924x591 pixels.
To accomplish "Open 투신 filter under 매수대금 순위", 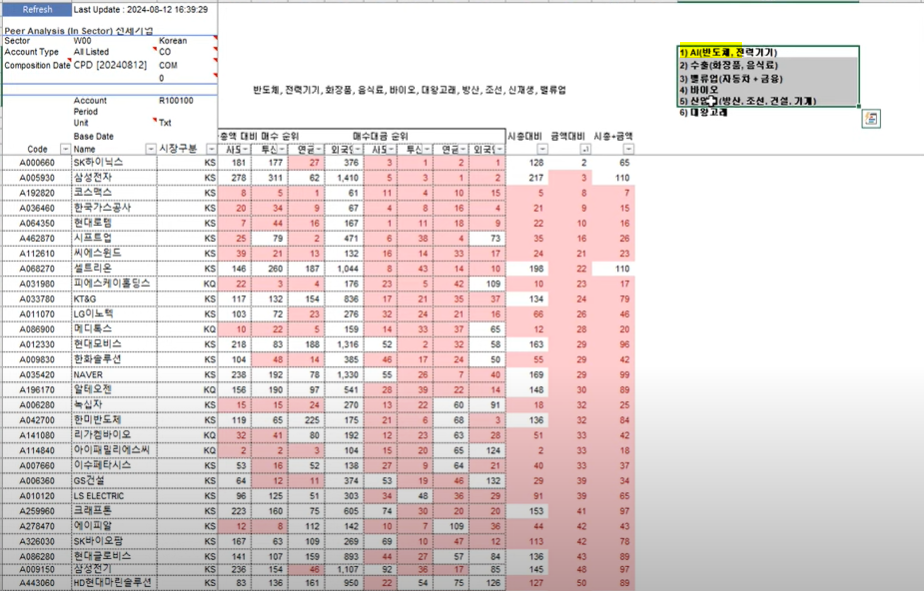I will tap(427, 150).
